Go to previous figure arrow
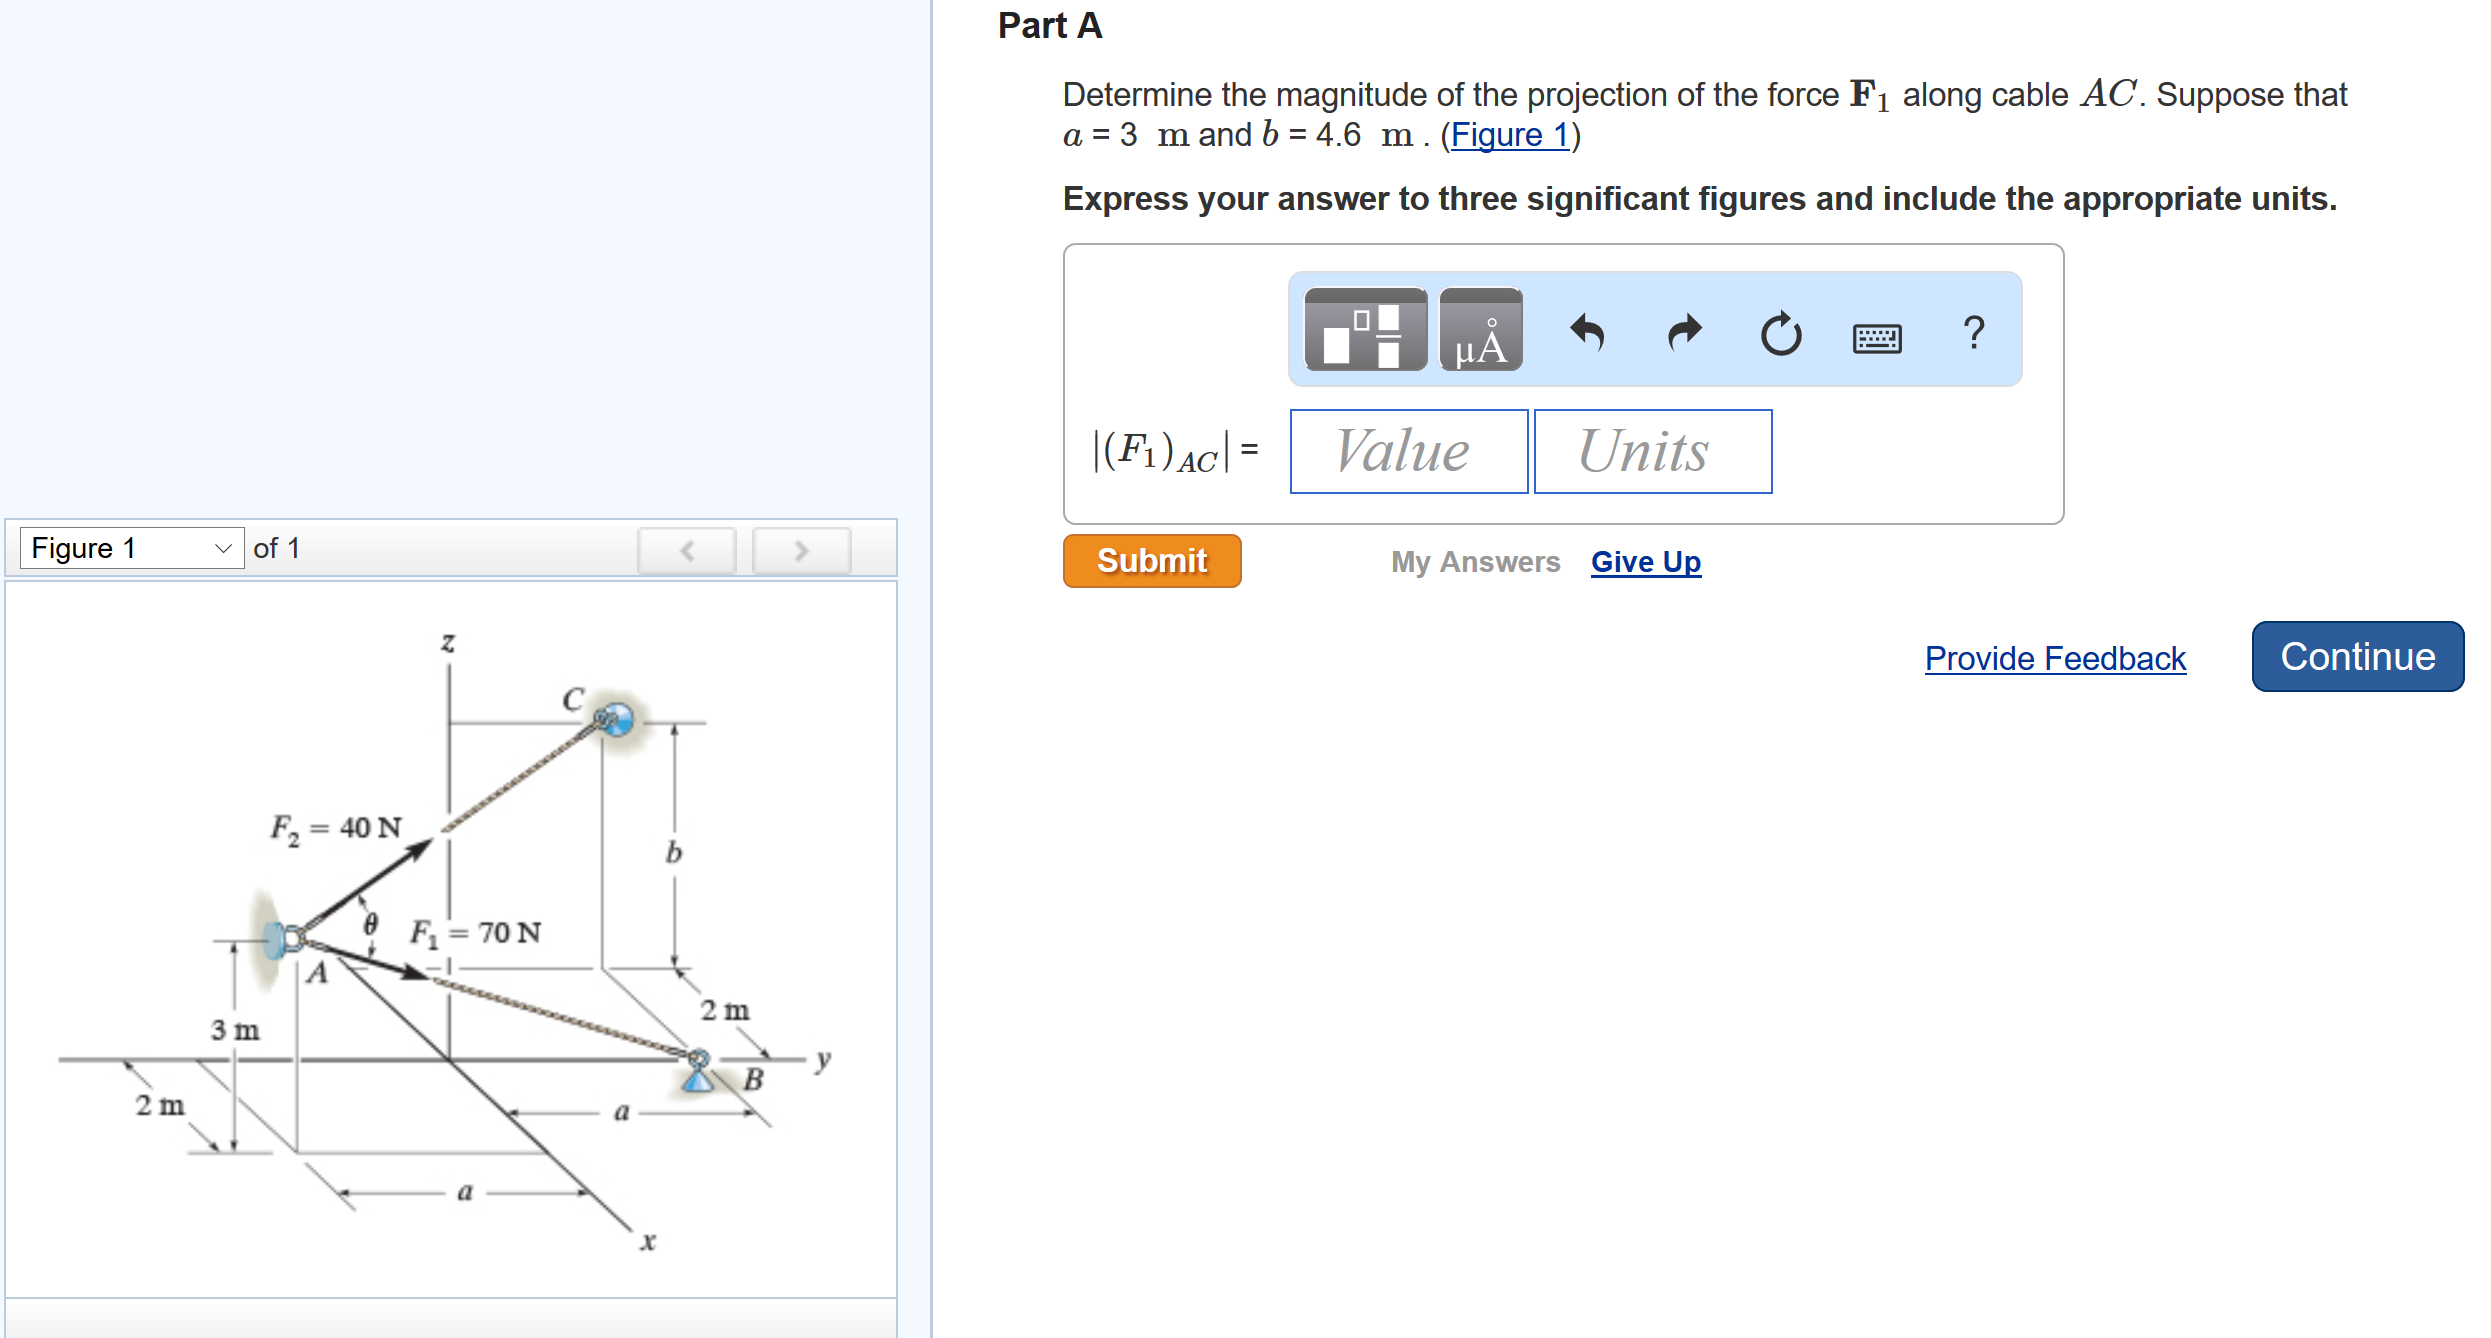 [x=687, y=550]
